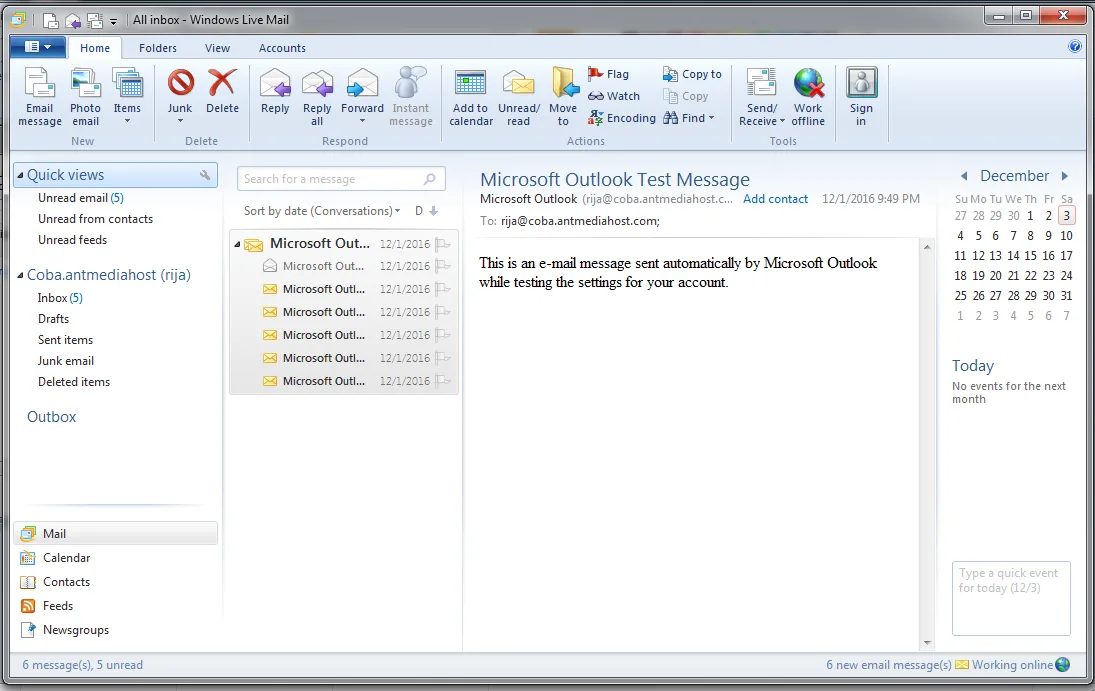This screenshot has width=1095, height=691.
Task: Forward the selected message
Action: tap(362, 97)
